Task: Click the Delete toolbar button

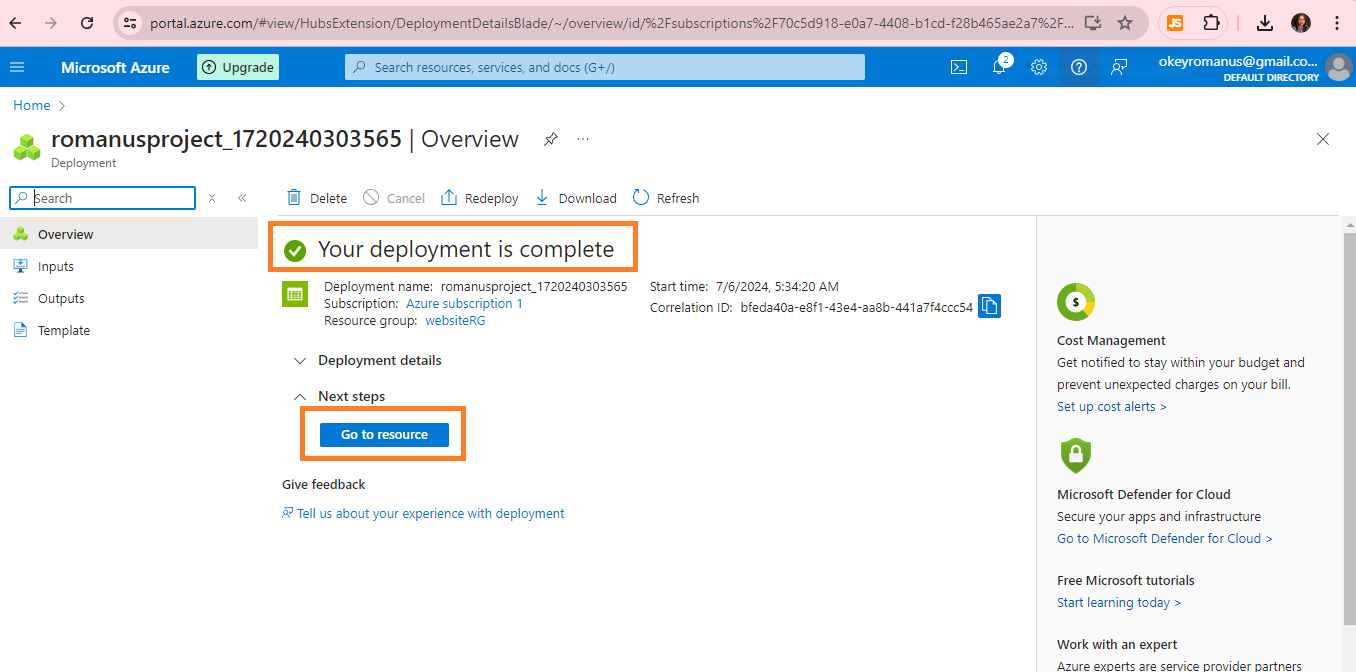Action: [317, 198]
